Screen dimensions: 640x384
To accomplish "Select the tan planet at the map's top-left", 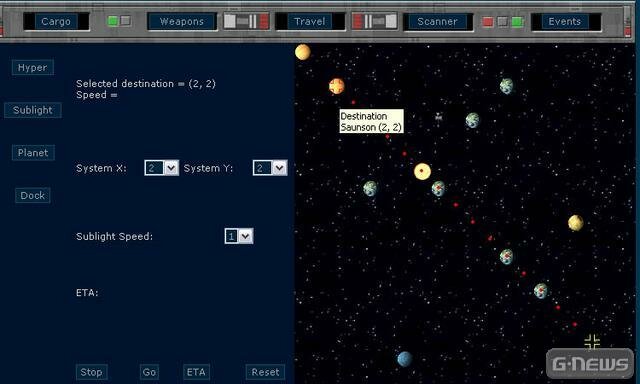I will 303,52.
